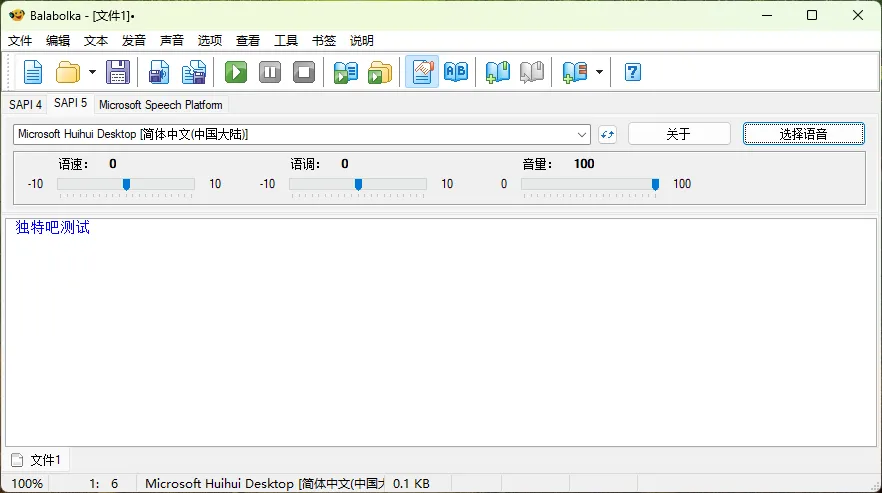The width and height of the screenshot is (882, 493).
Task: Open the 选项 menu
Action: (x=210, y=41)
